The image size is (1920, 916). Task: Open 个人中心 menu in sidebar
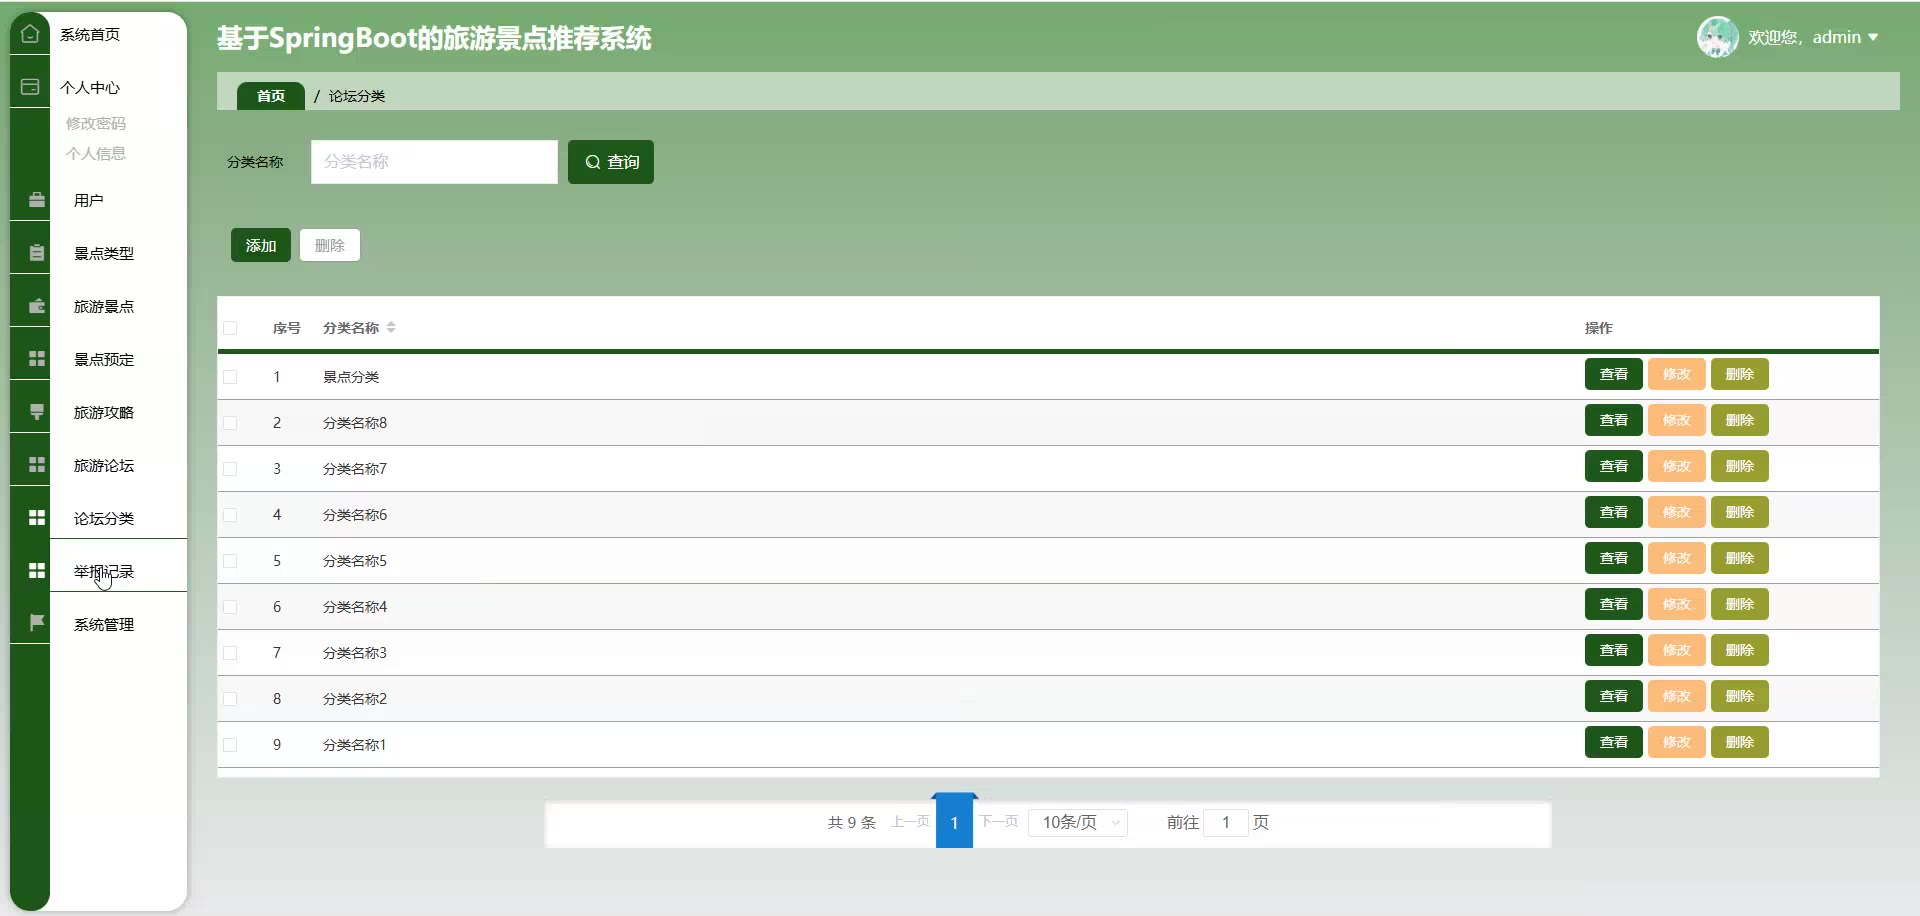pos(90,87)
